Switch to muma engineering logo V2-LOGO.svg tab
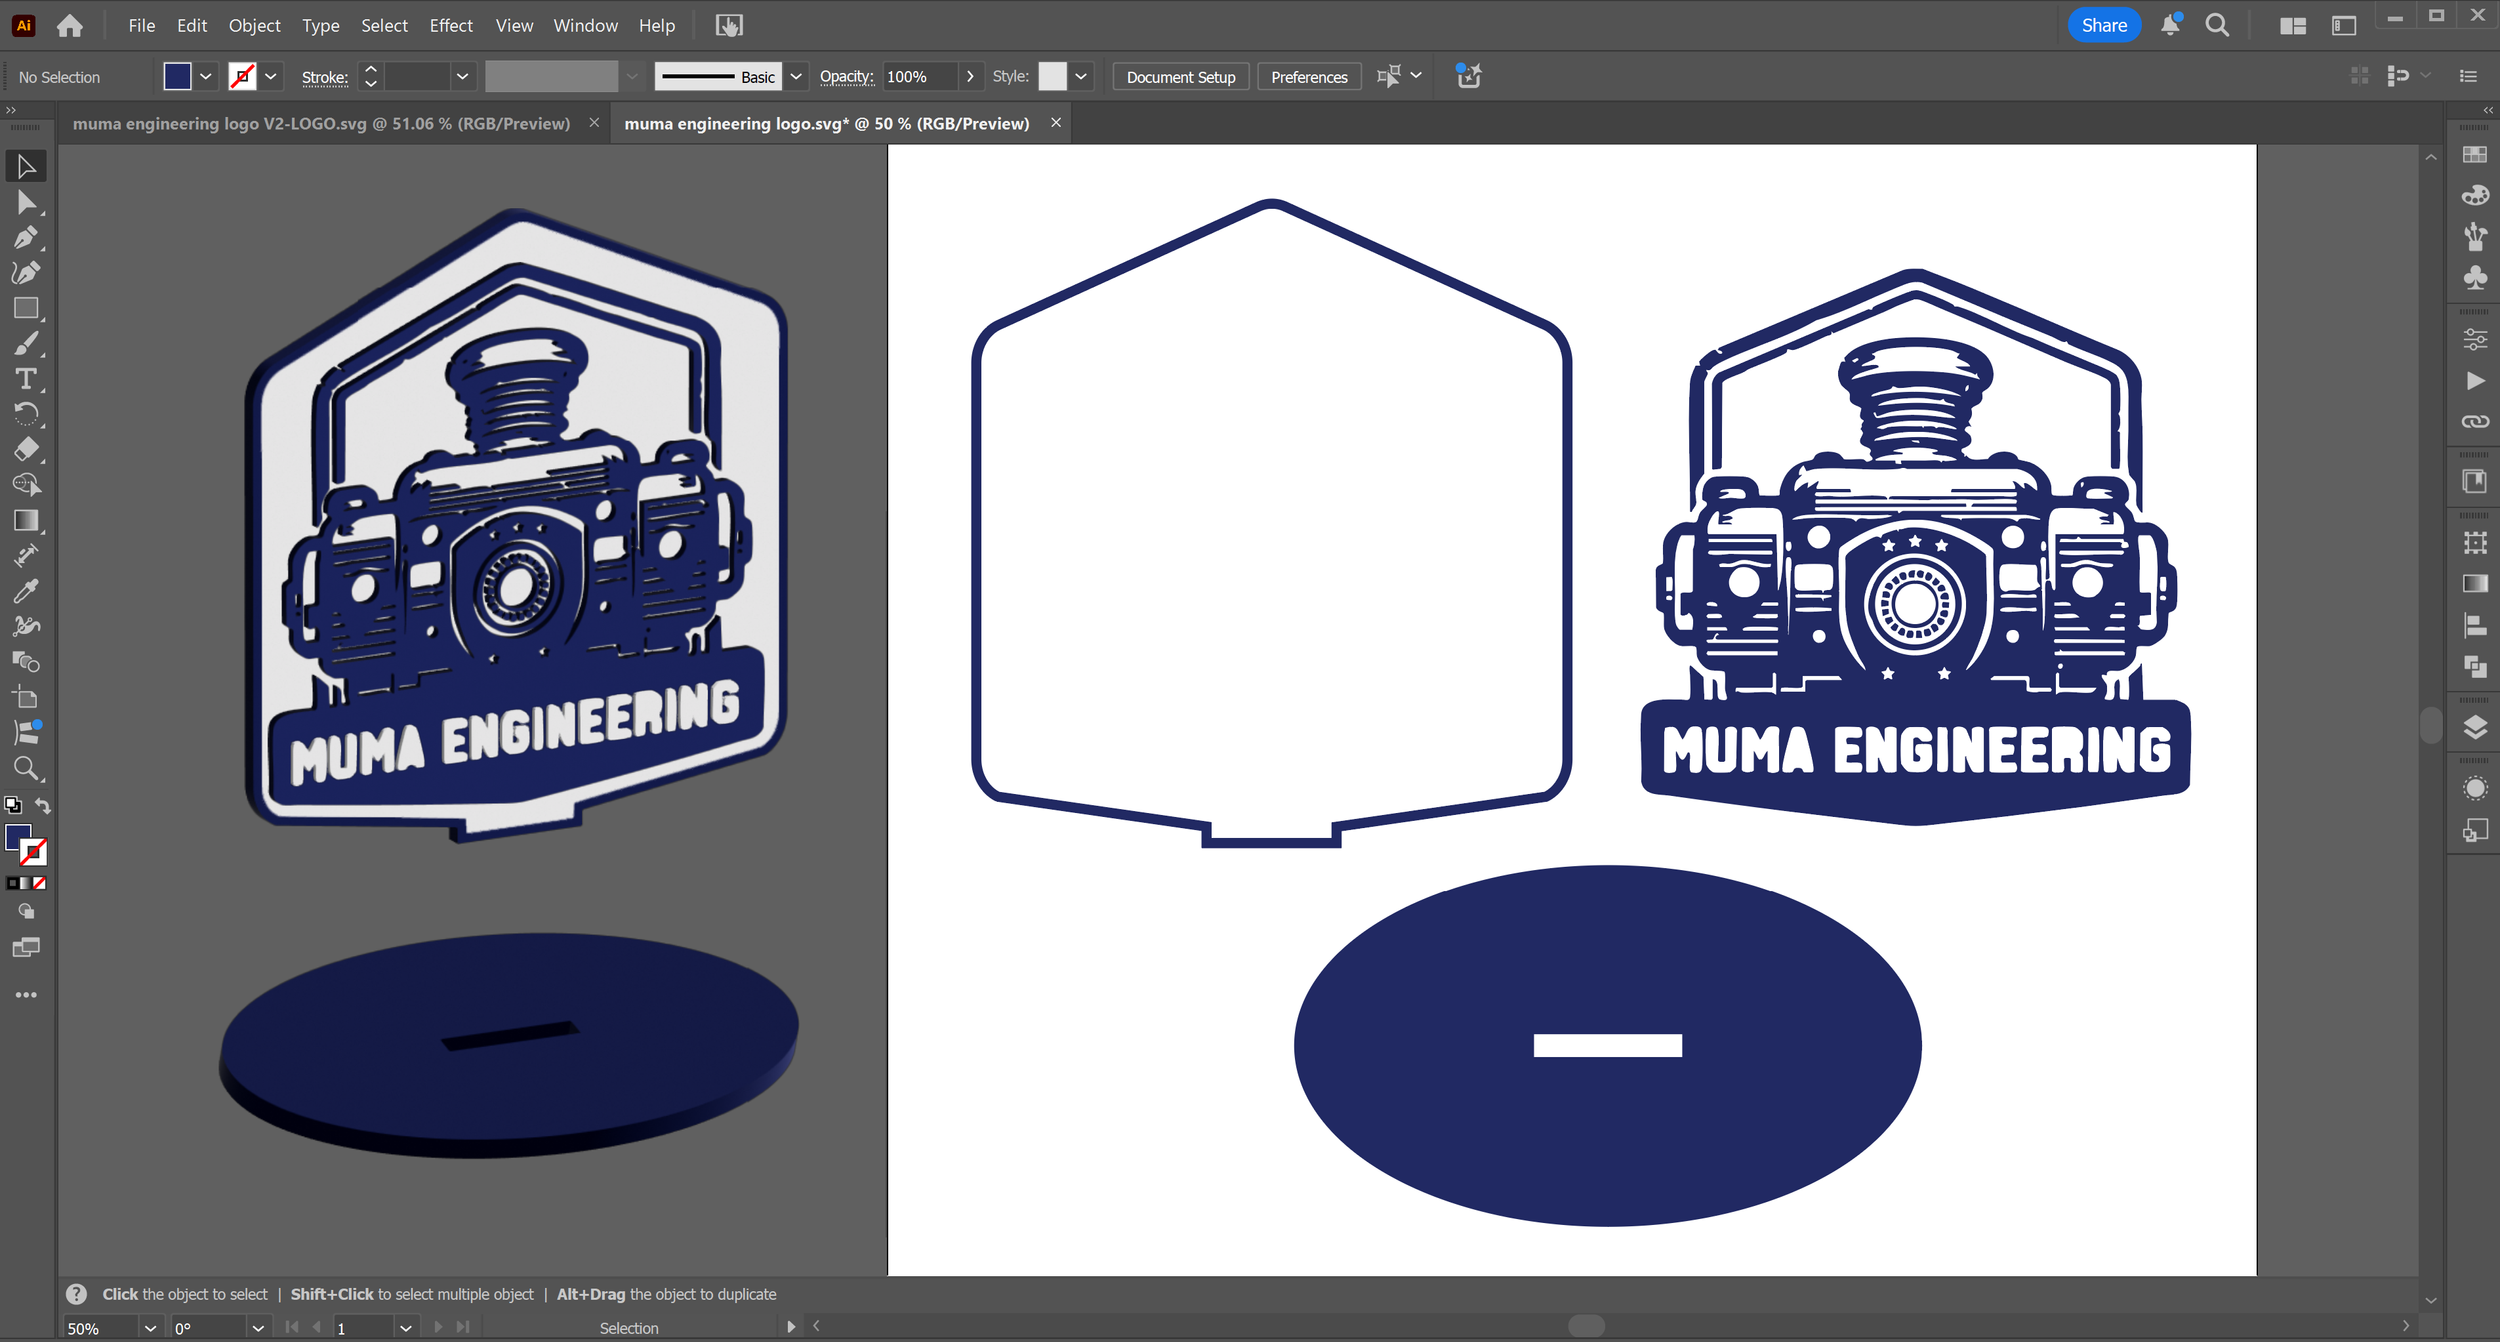This screenshot has height=1342, width=2500. click(x=321, y=124)
